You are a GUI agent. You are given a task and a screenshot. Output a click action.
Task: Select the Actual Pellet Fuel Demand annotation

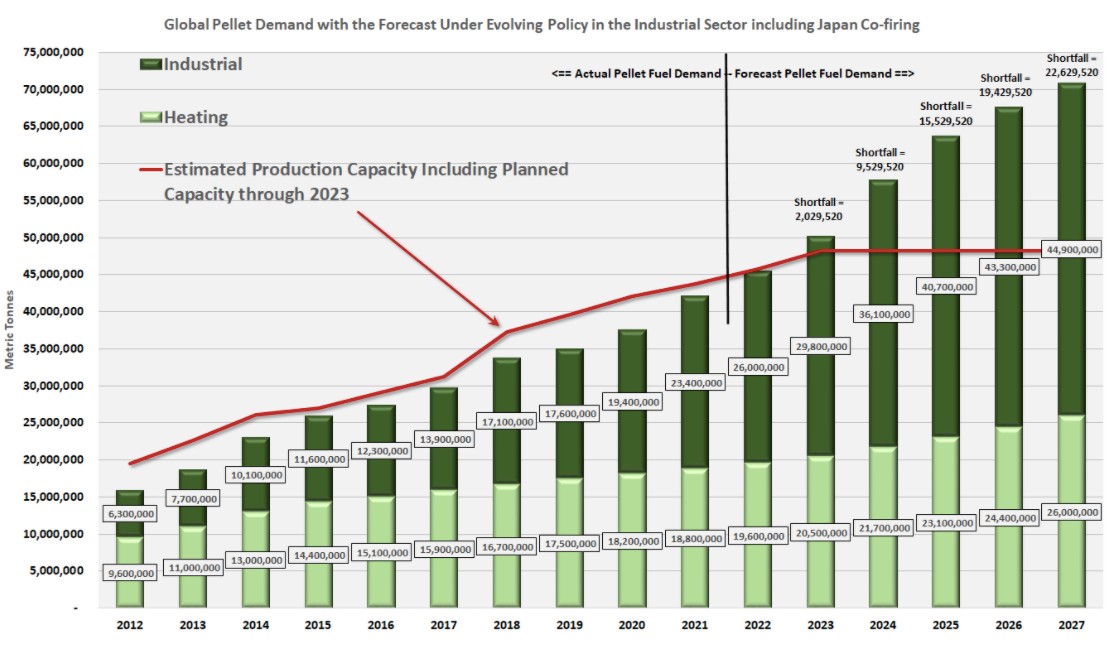coord(636,74)
